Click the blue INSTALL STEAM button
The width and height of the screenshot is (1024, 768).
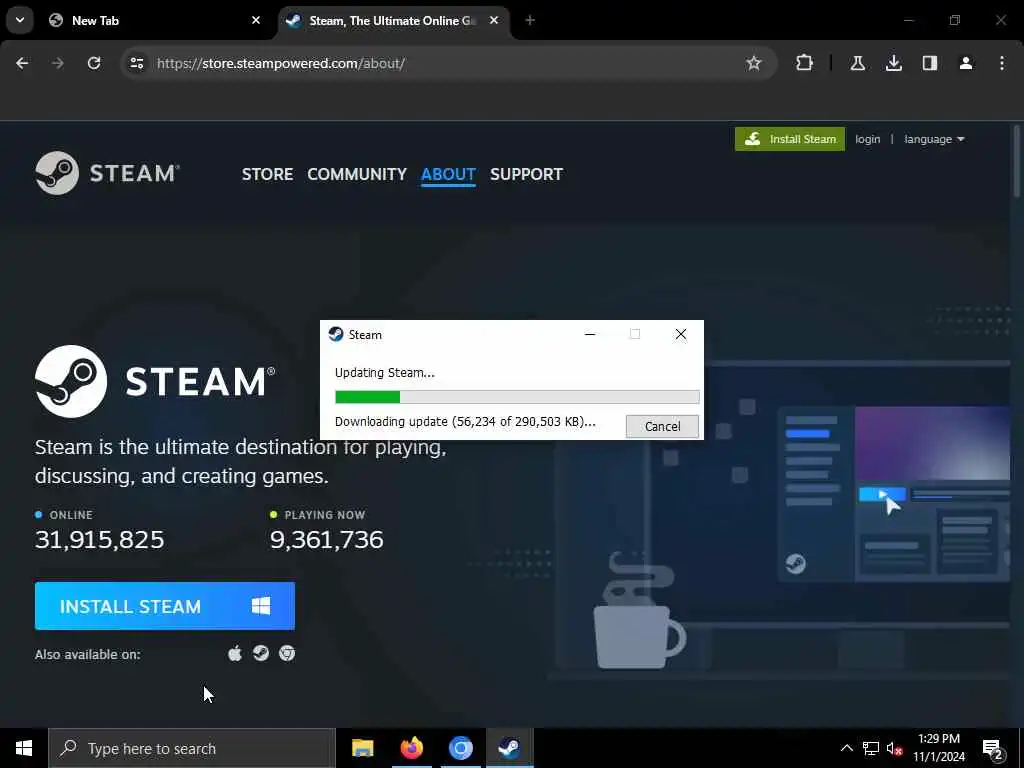point(165,606)
